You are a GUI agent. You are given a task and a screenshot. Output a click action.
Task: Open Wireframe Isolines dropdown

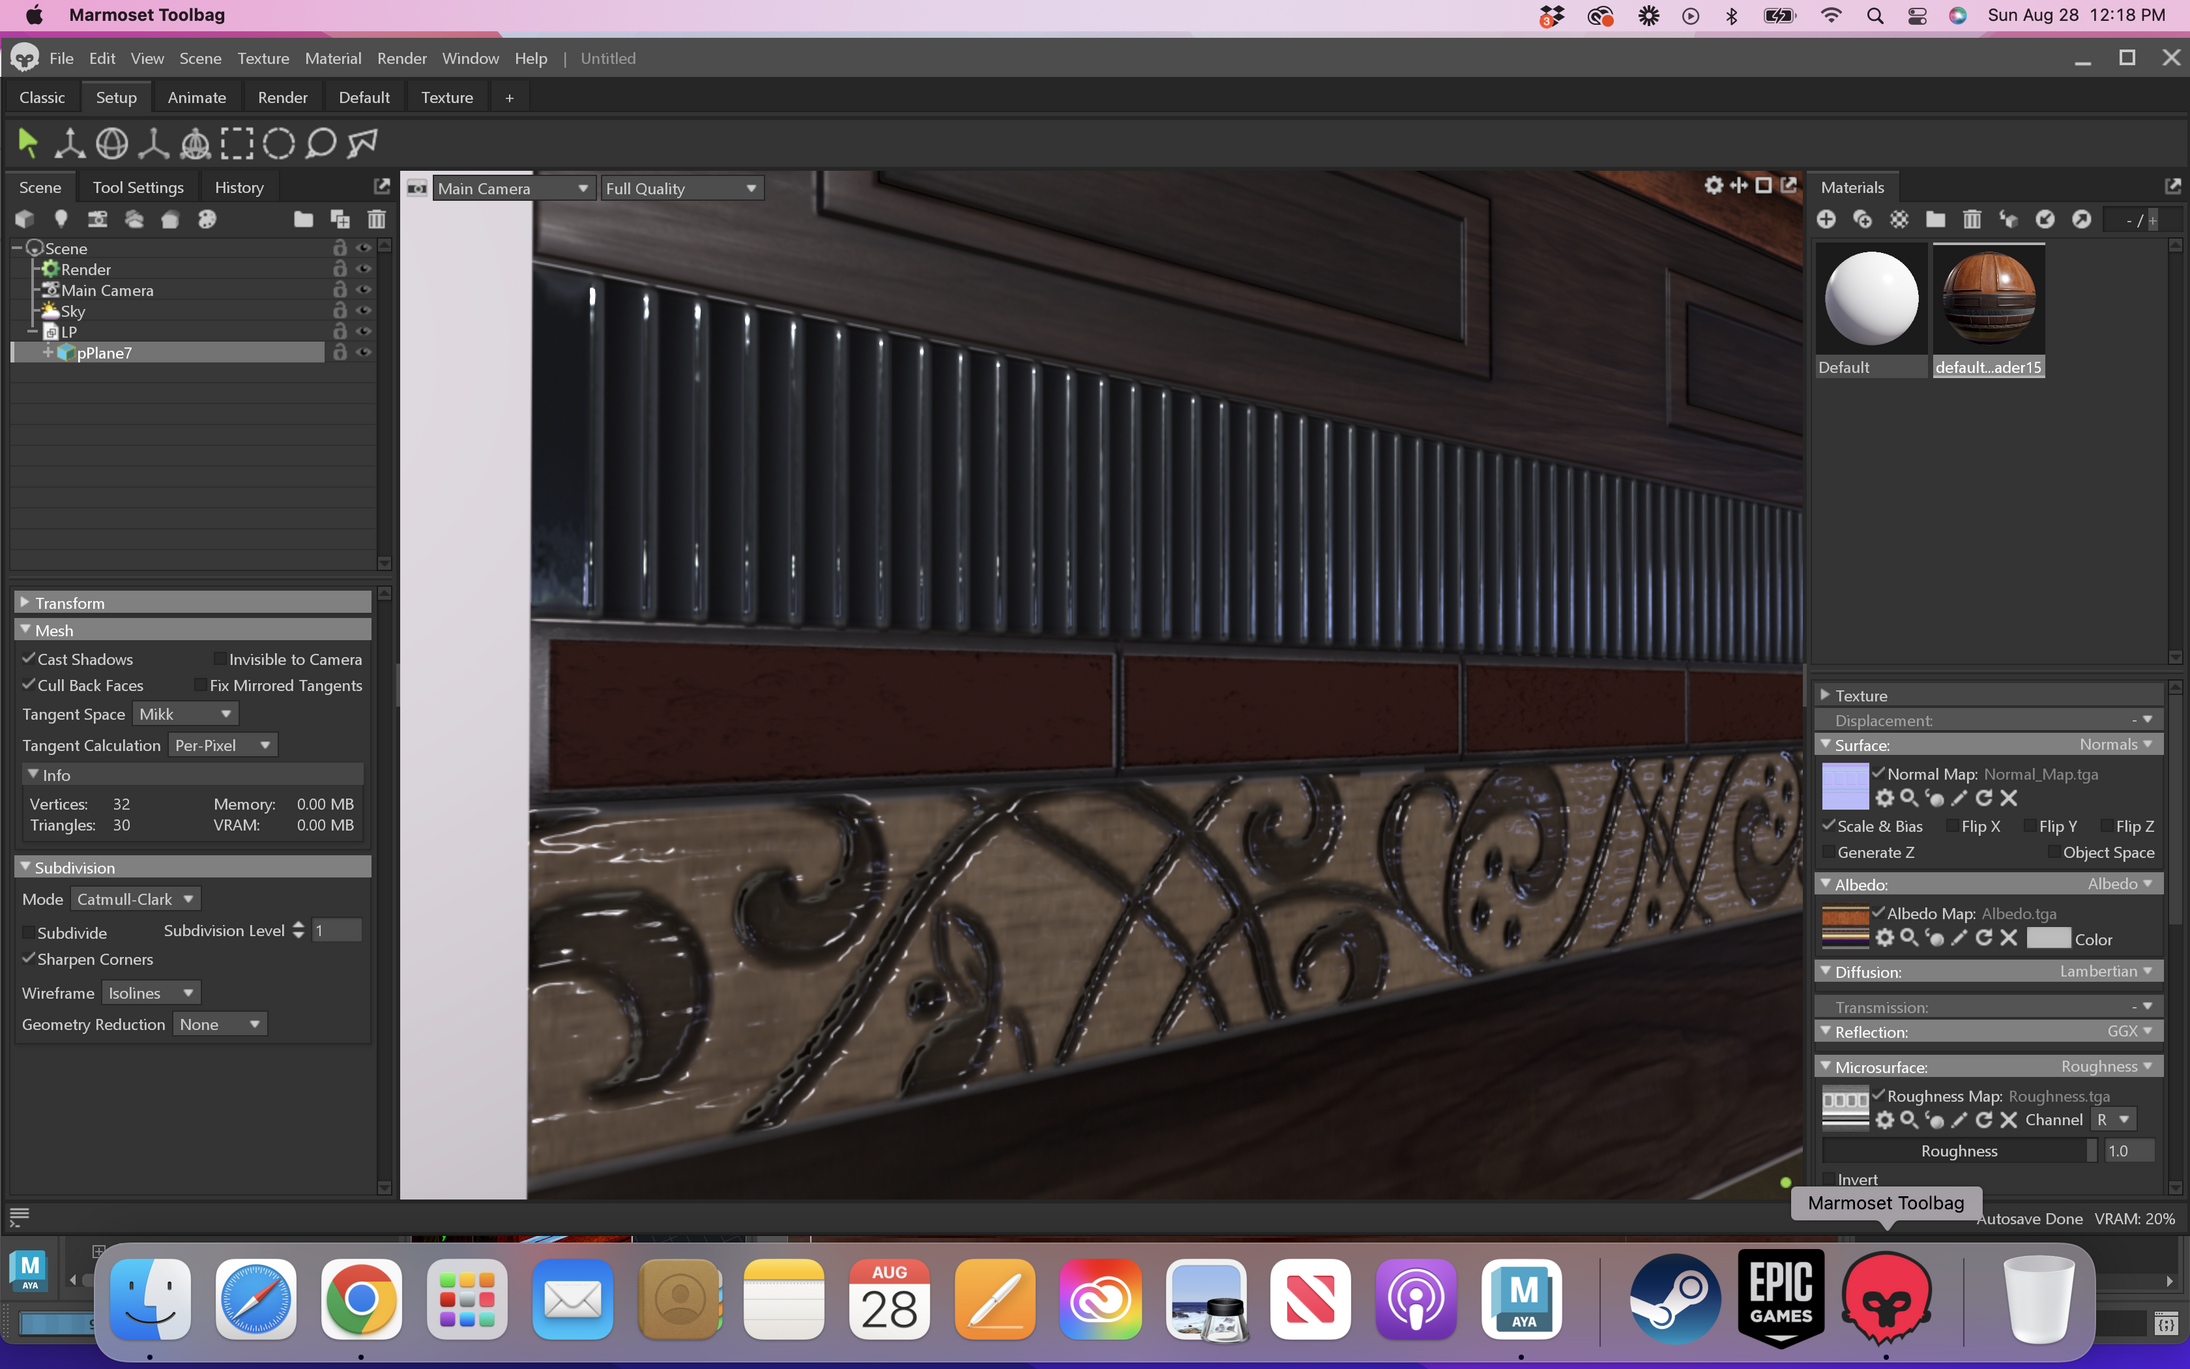151,993
